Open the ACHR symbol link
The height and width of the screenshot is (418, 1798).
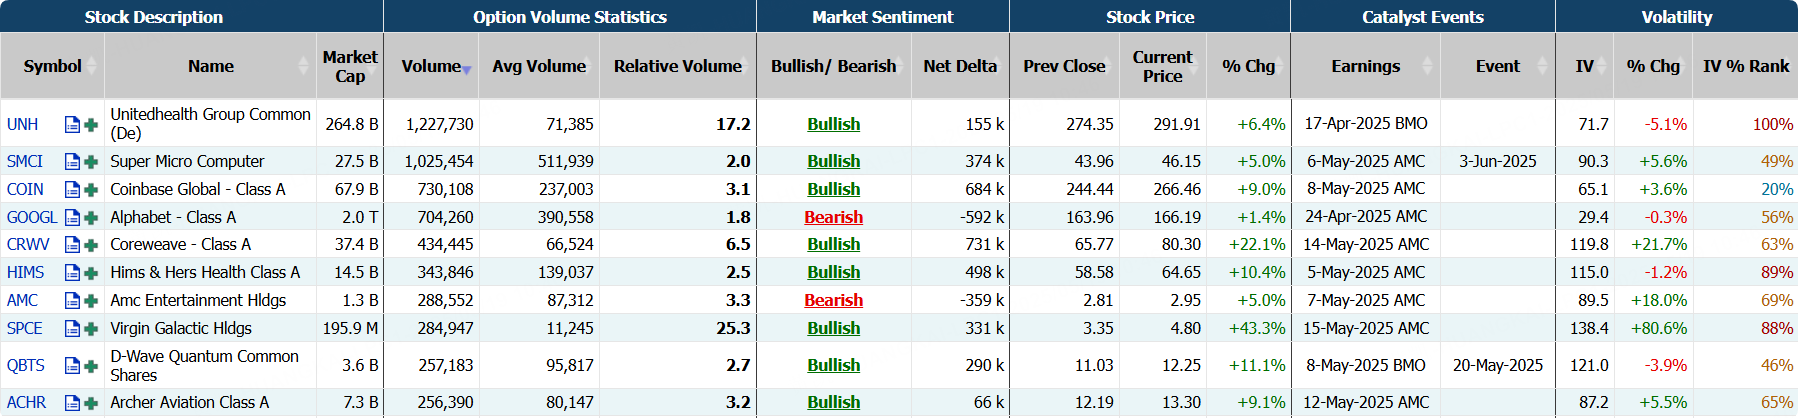26,403
